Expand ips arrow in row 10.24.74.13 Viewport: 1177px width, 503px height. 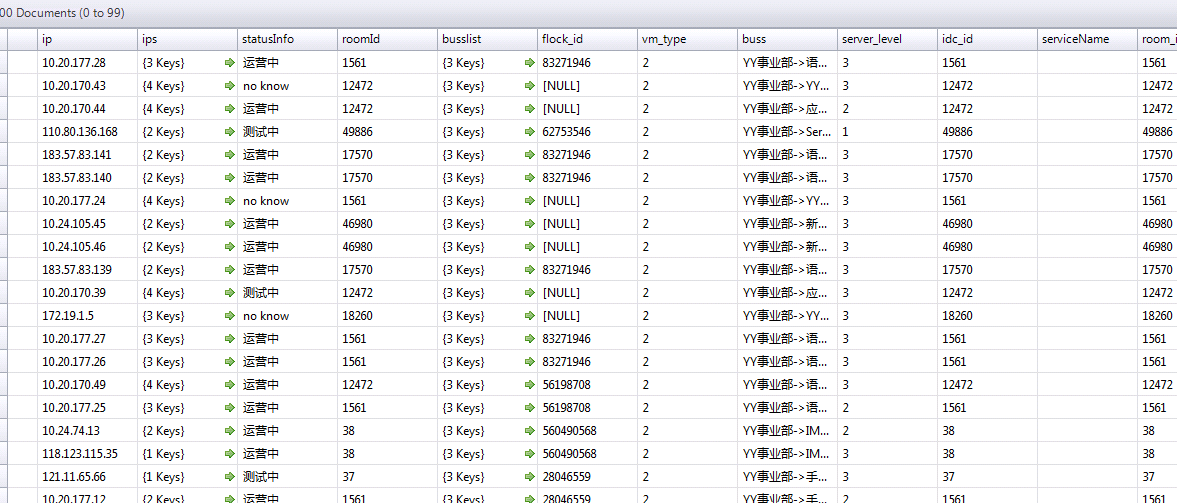230,431
